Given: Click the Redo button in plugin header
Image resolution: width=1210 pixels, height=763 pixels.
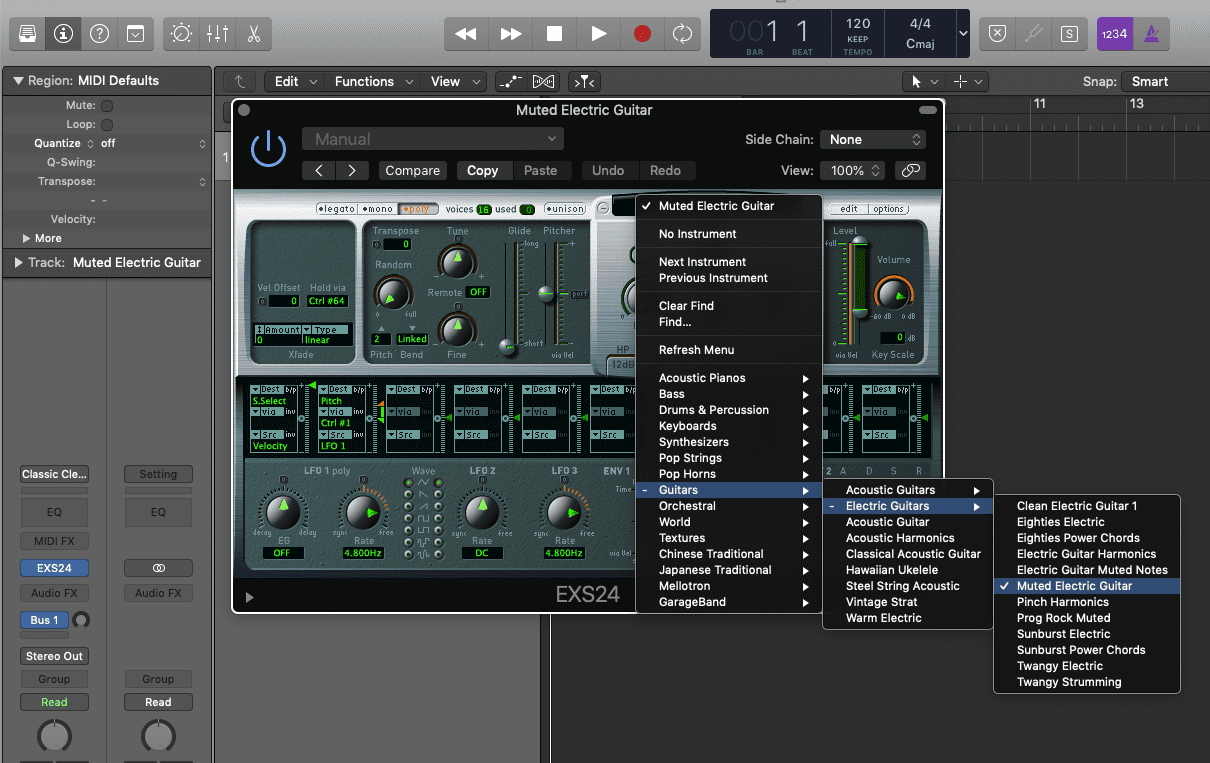Looking at the screenshot, I should [665, 170].
